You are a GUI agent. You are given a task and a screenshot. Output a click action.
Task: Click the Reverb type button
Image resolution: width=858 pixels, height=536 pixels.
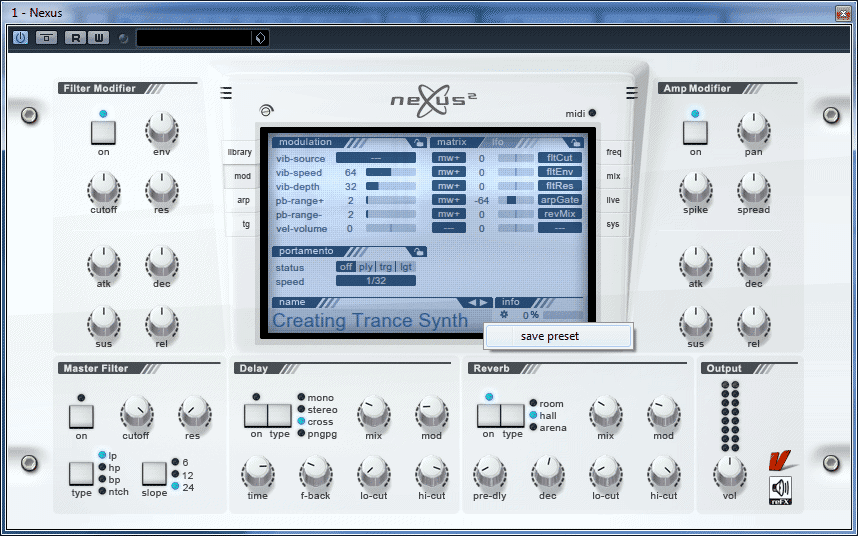click(512, 416)
